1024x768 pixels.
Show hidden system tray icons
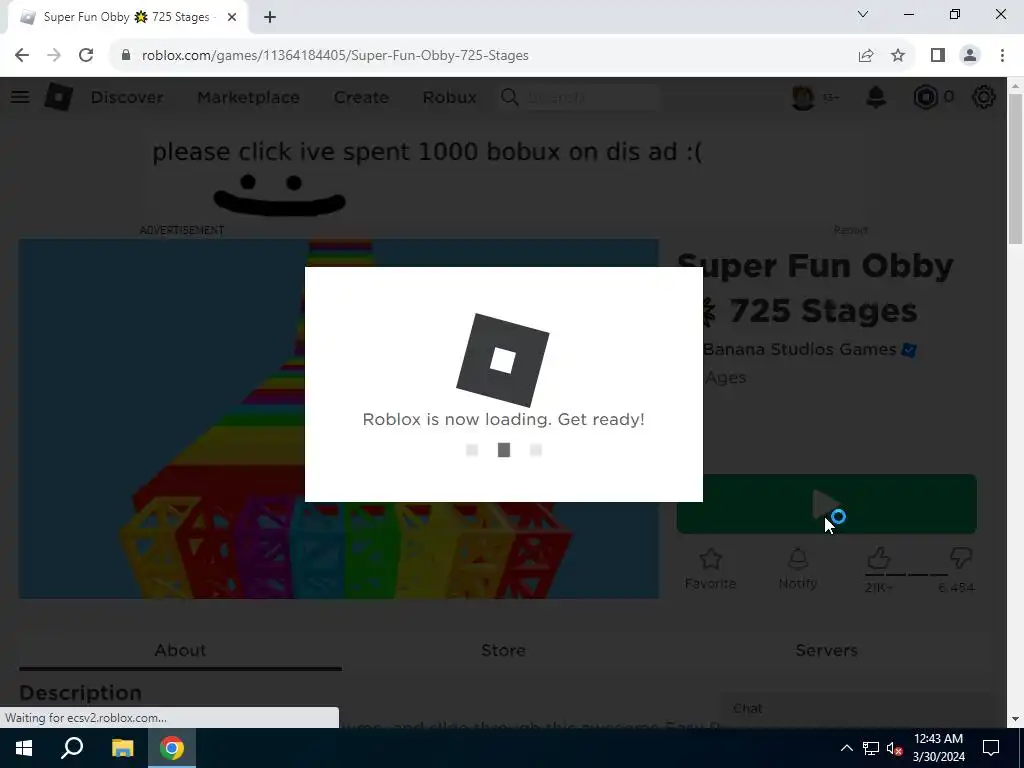click(846, 748)
